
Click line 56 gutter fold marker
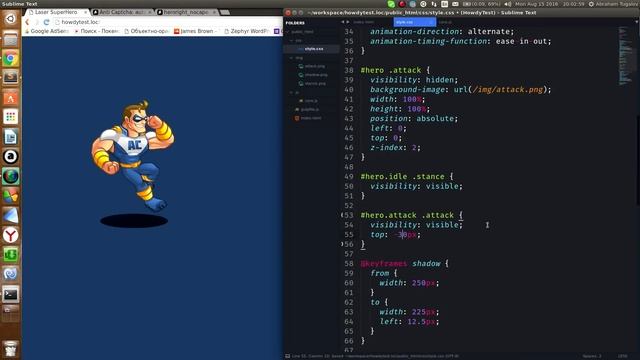coord(342,244)
